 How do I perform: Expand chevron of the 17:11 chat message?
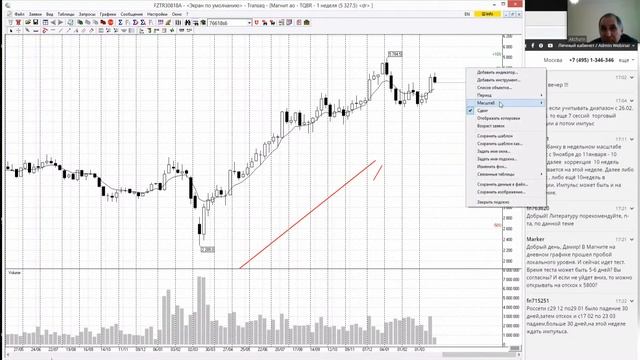pyautogui.click(x=632, y=140)
